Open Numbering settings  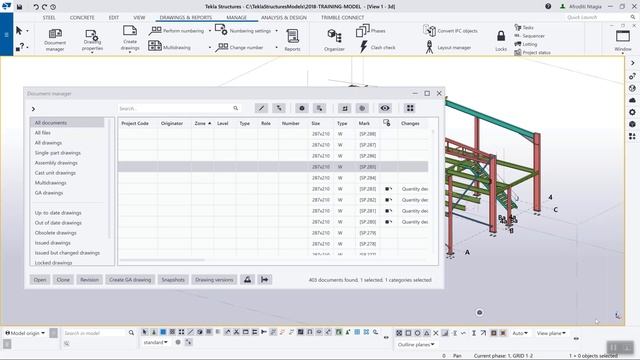pos(243,30)
